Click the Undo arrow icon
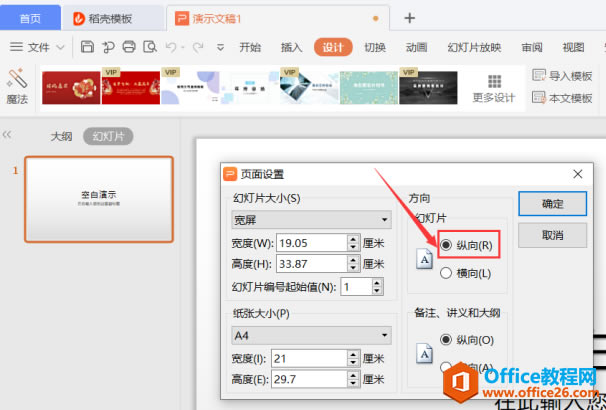This screenshot has width=606, height=410. [x=172, y=47]
